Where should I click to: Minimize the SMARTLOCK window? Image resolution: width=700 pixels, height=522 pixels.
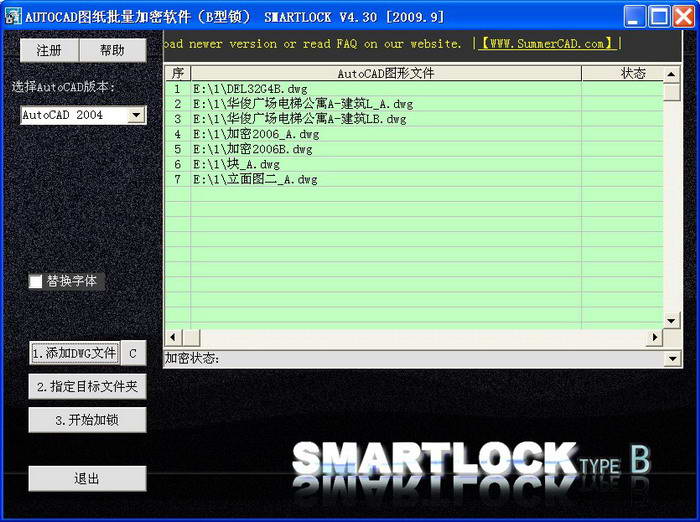pos(635,17)
